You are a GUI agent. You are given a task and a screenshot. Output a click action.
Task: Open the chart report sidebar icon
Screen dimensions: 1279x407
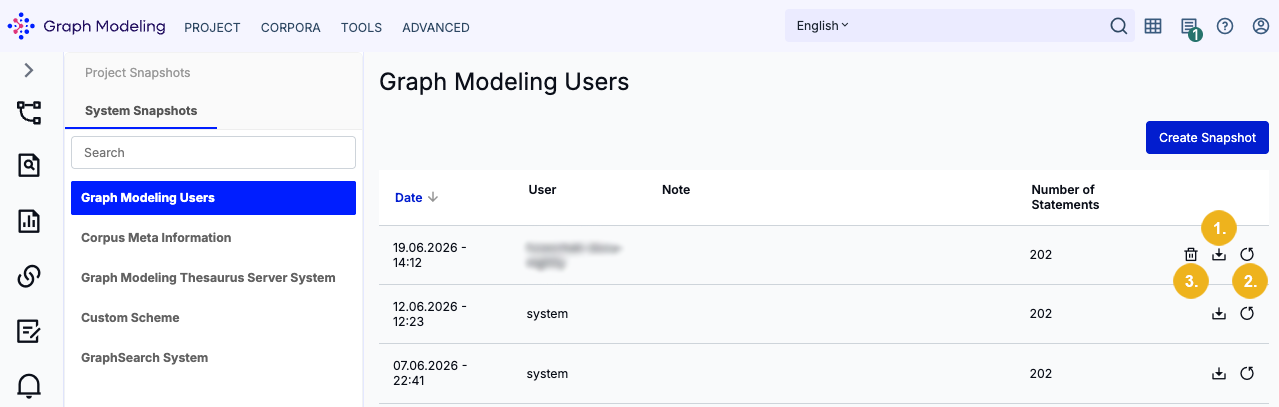(x=29, y=221)
